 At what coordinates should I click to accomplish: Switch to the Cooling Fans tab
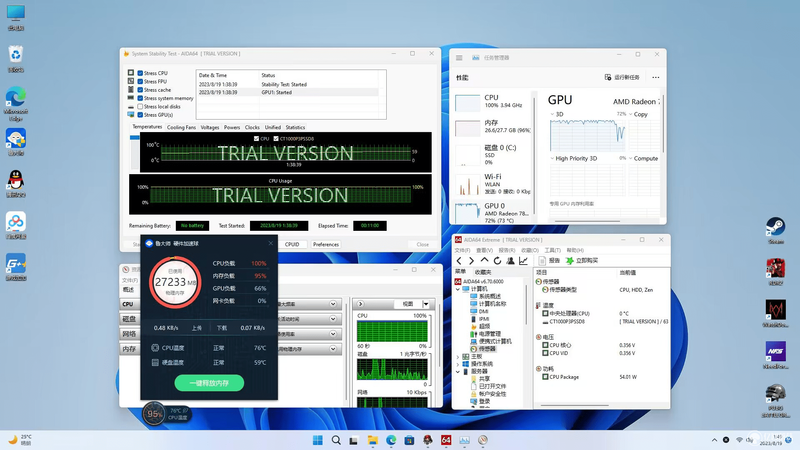(x=181, y=128)
